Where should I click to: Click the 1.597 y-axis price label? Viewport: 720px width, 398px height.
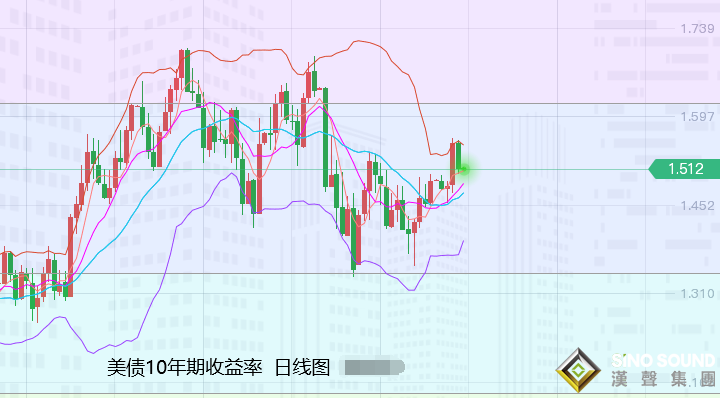pos(697,117)
